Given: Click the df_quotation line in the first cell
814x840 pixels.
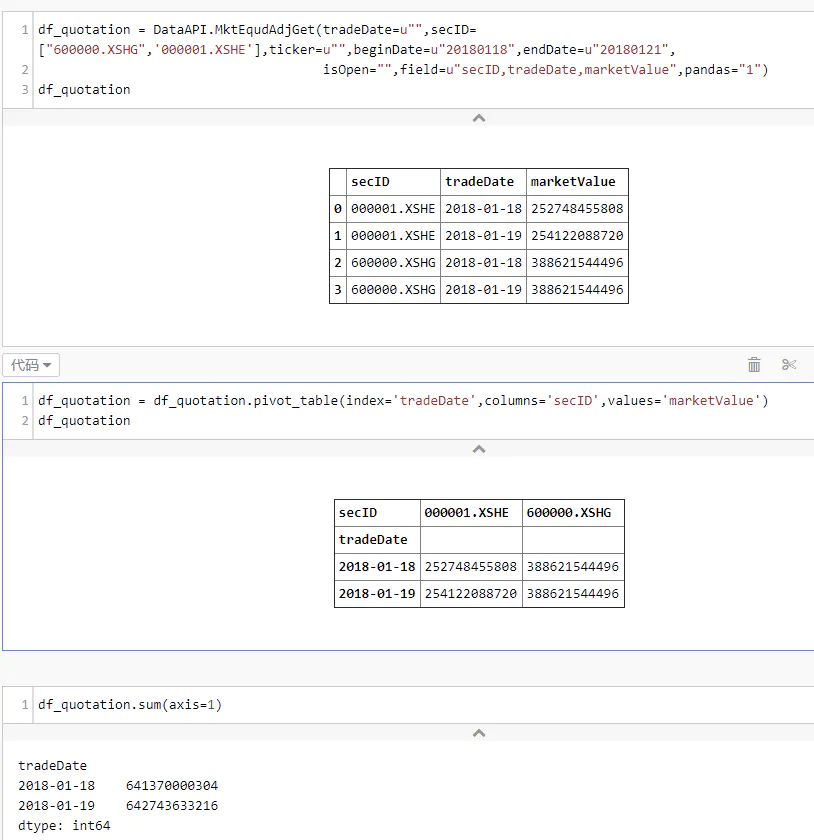Looking at the screenshot, I should (x=84, y=89).
